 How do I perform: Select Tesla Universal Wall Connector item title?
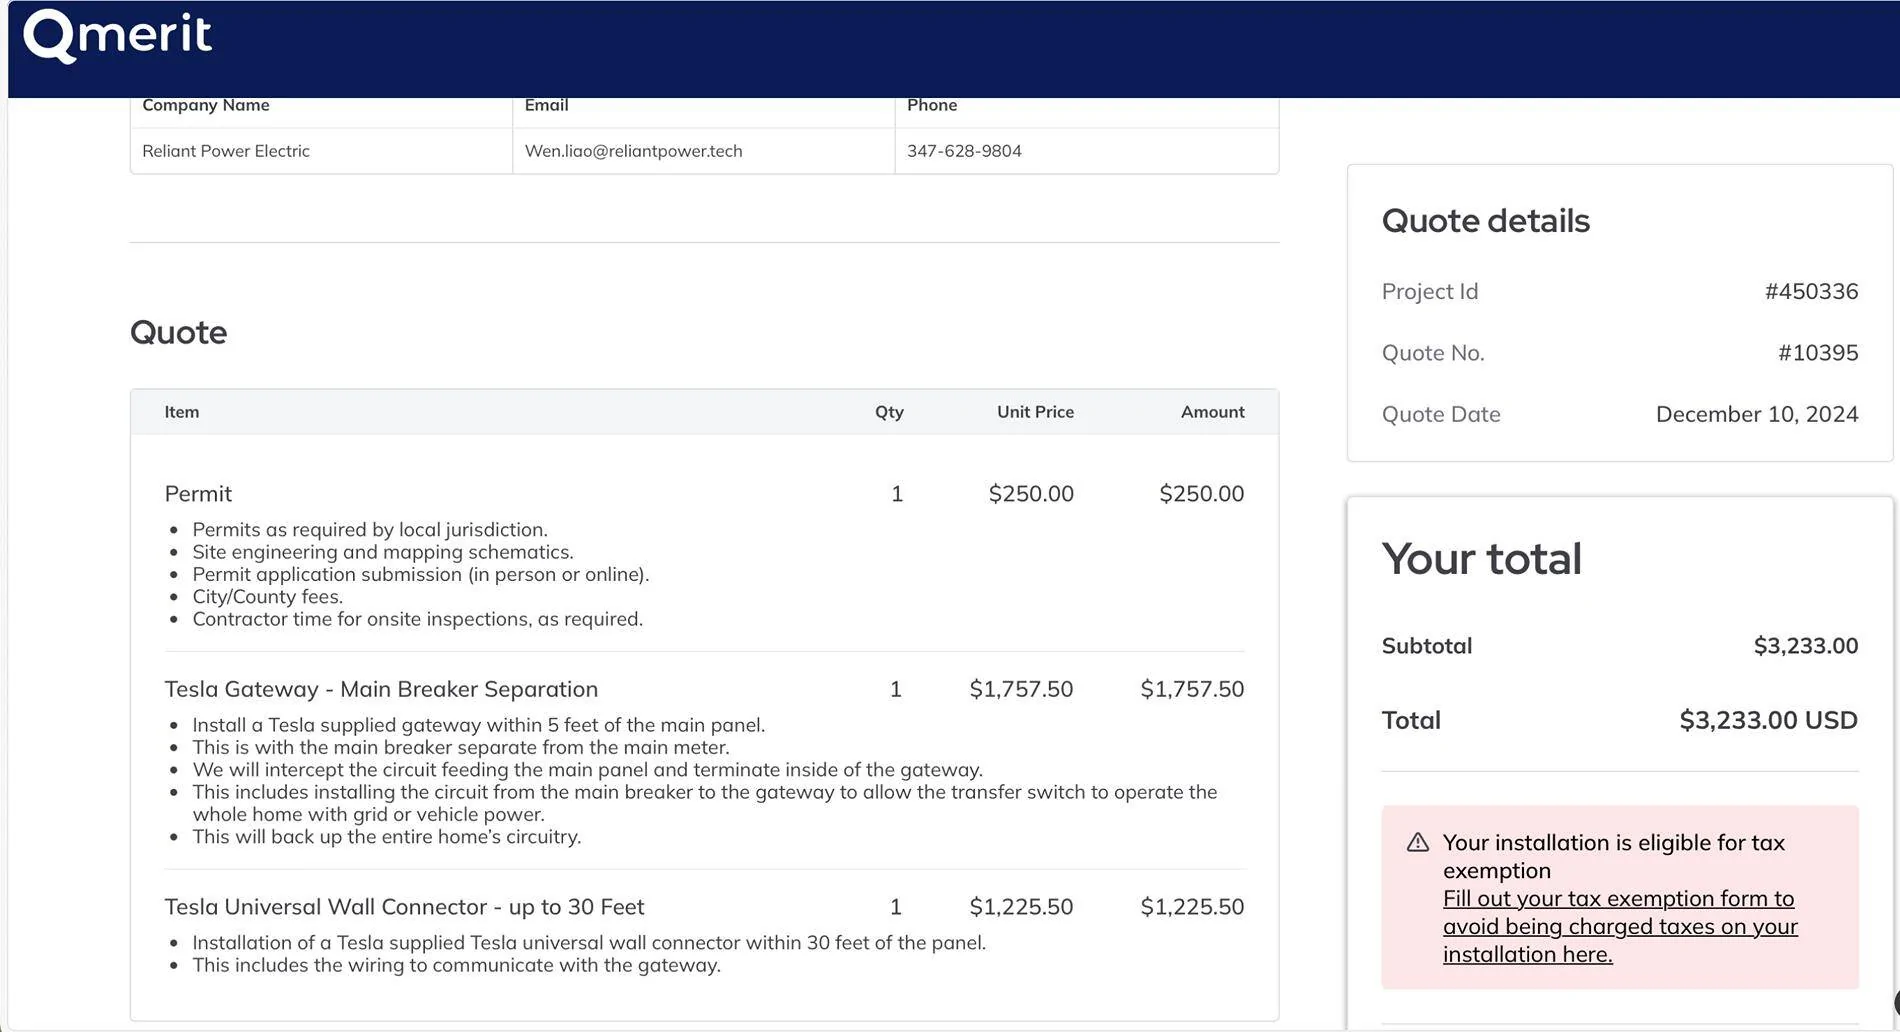point(404,907)
